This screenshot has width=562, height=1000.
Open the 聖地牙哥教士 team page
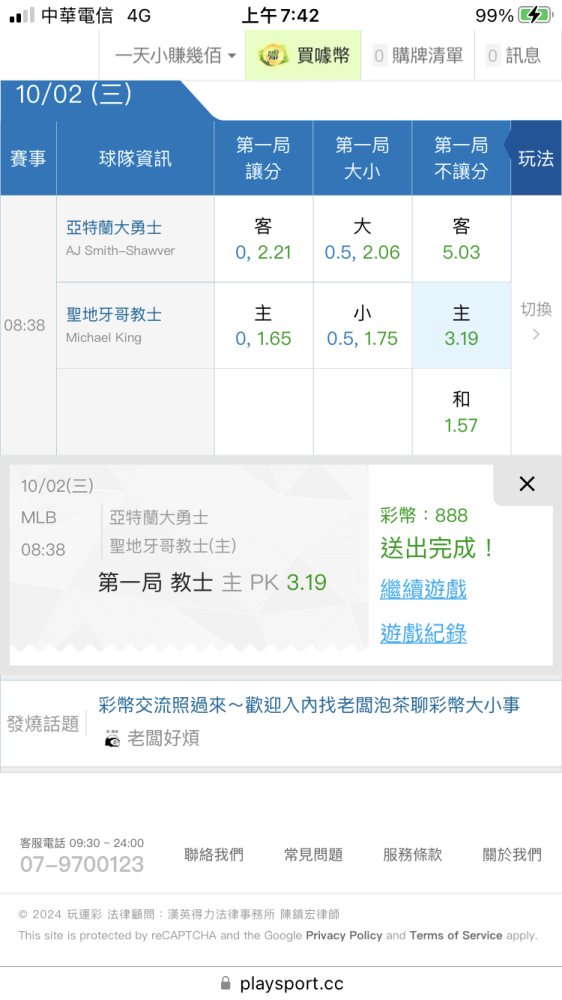[x=114, y=314]
